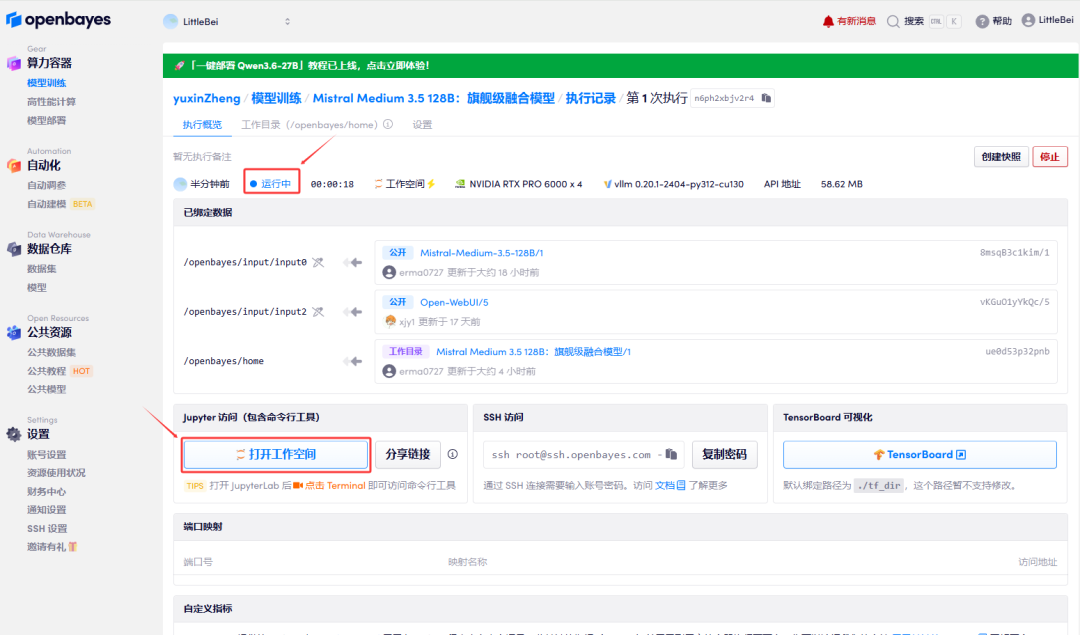The height and width of the screenshot is (635, 1080).
Task: Click the 设置 gear icon in sidebar
Action: click(x=14, y=434)
